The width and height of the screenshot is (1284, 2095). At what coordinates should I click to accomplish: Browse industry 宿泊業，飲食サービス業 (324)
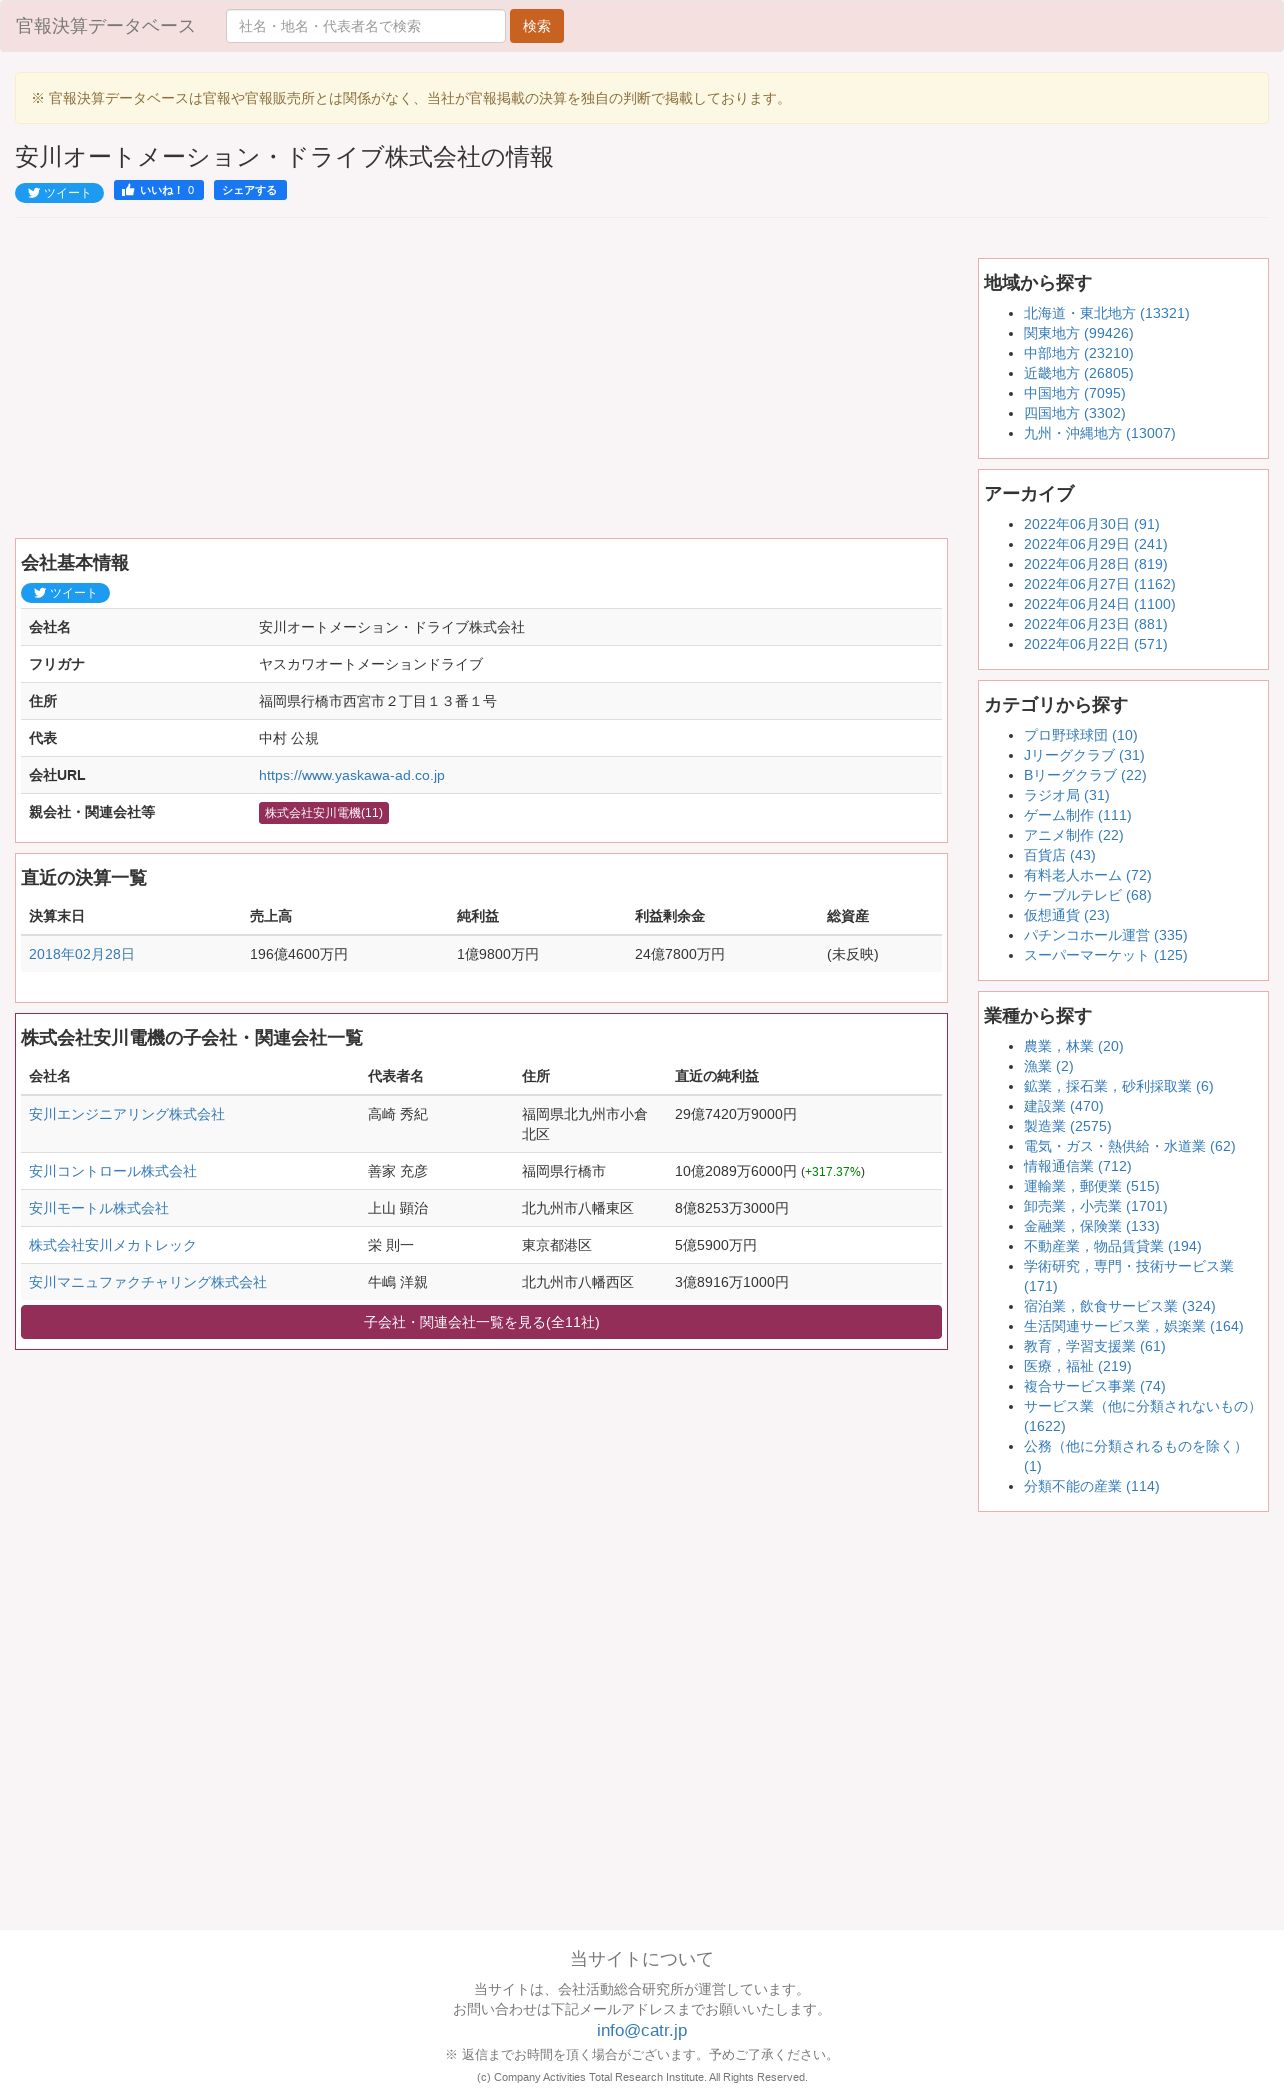click(1120, 1306)
